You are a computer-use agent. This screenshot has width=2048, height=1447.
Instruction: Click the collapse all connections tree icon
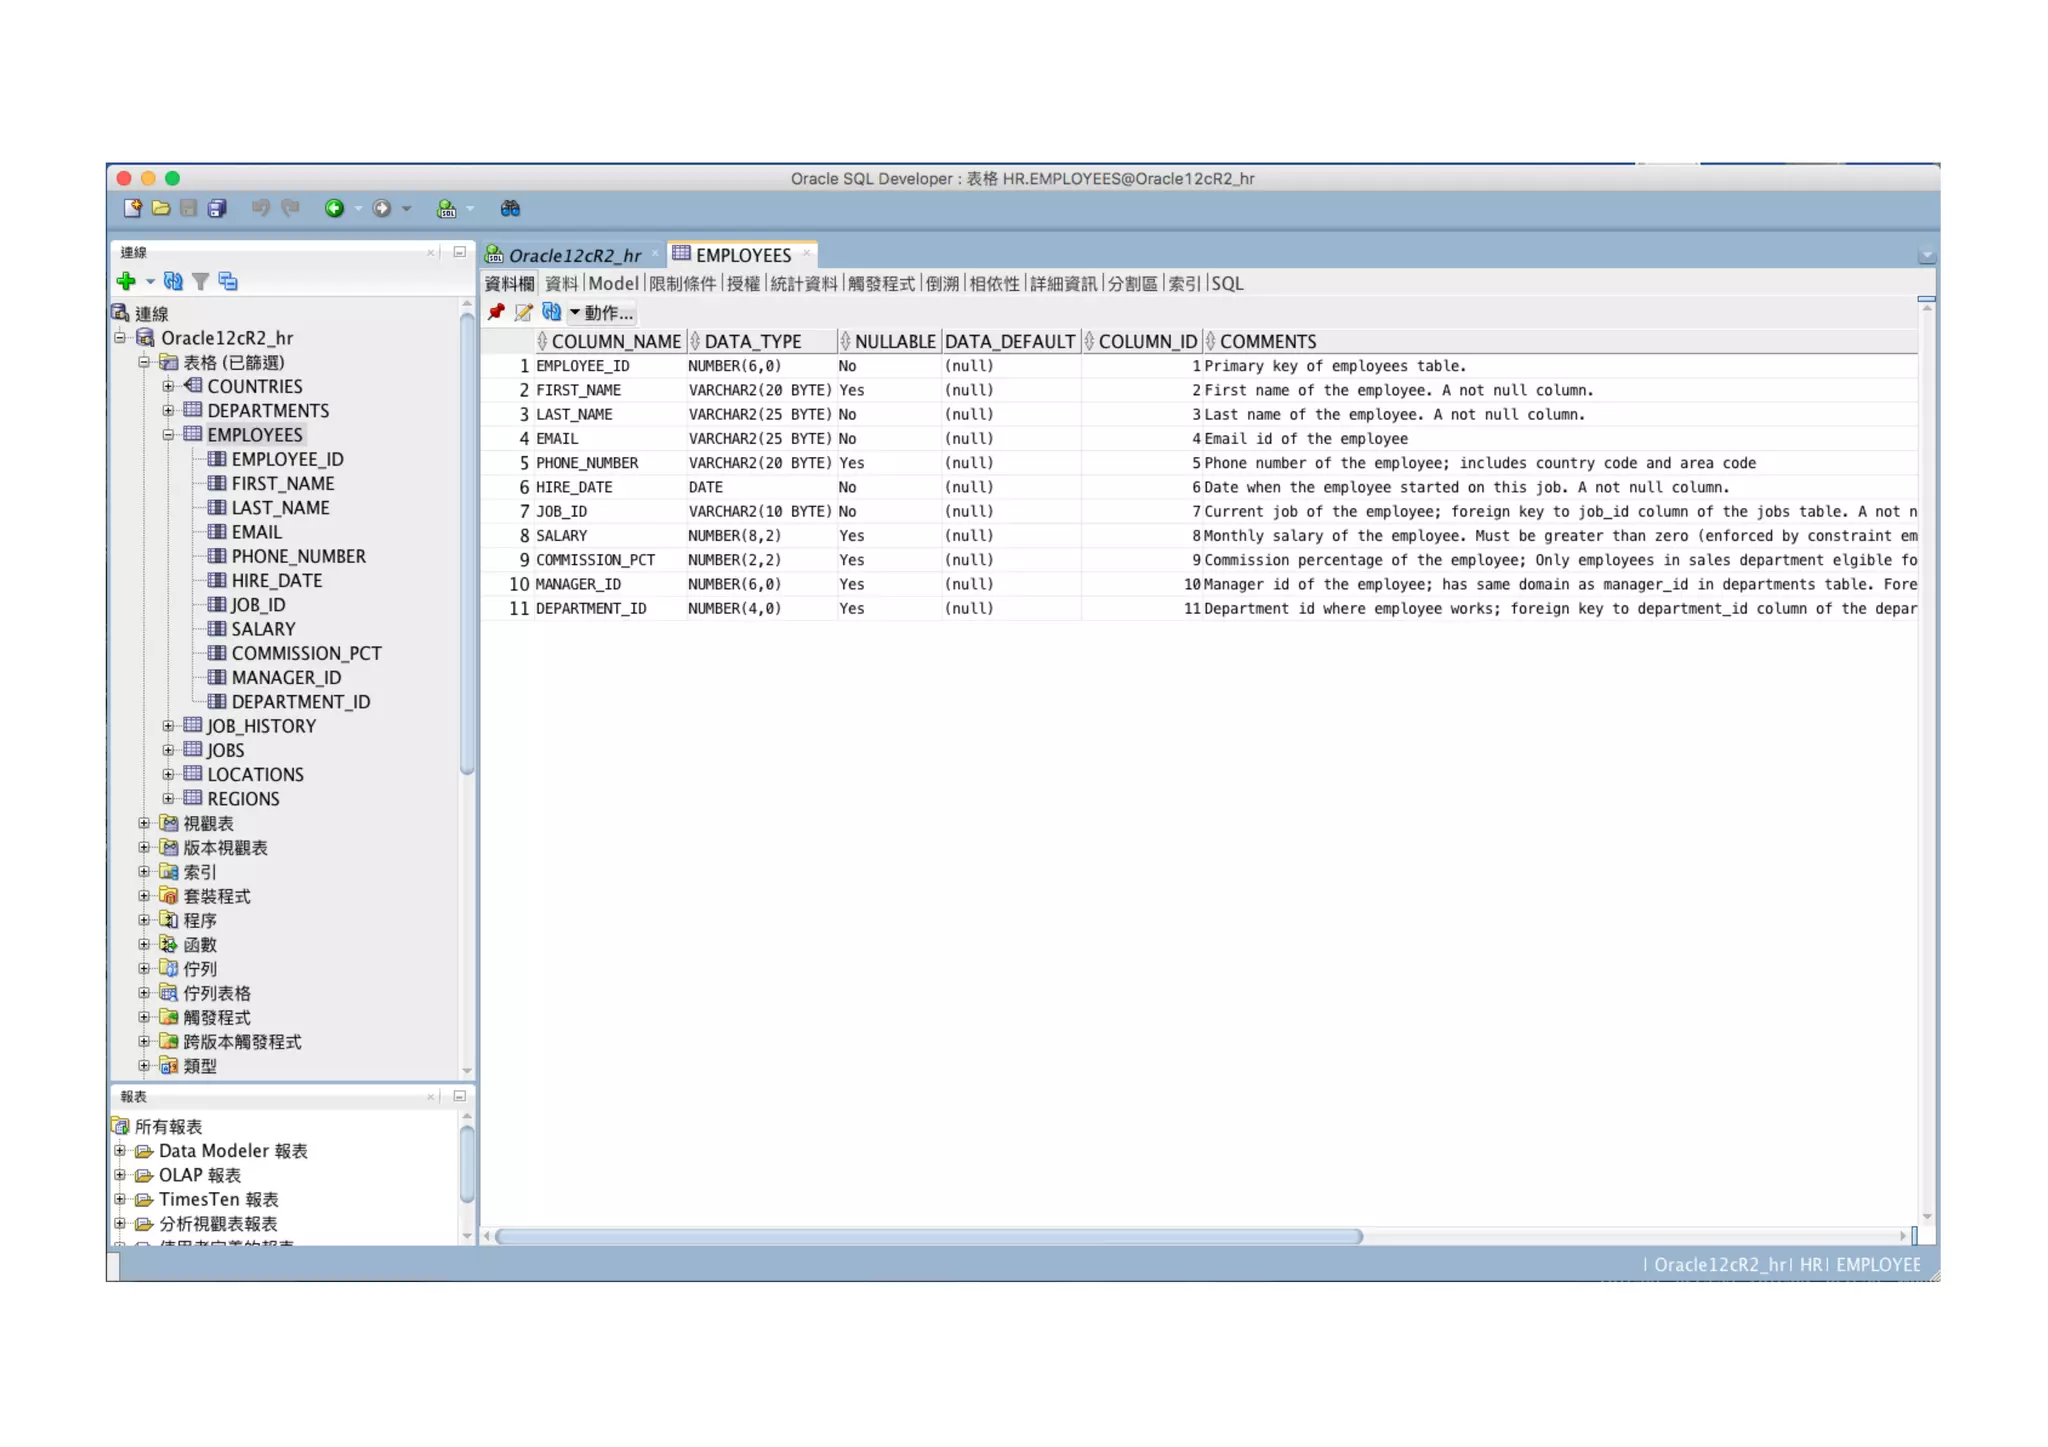click(228, 281)
